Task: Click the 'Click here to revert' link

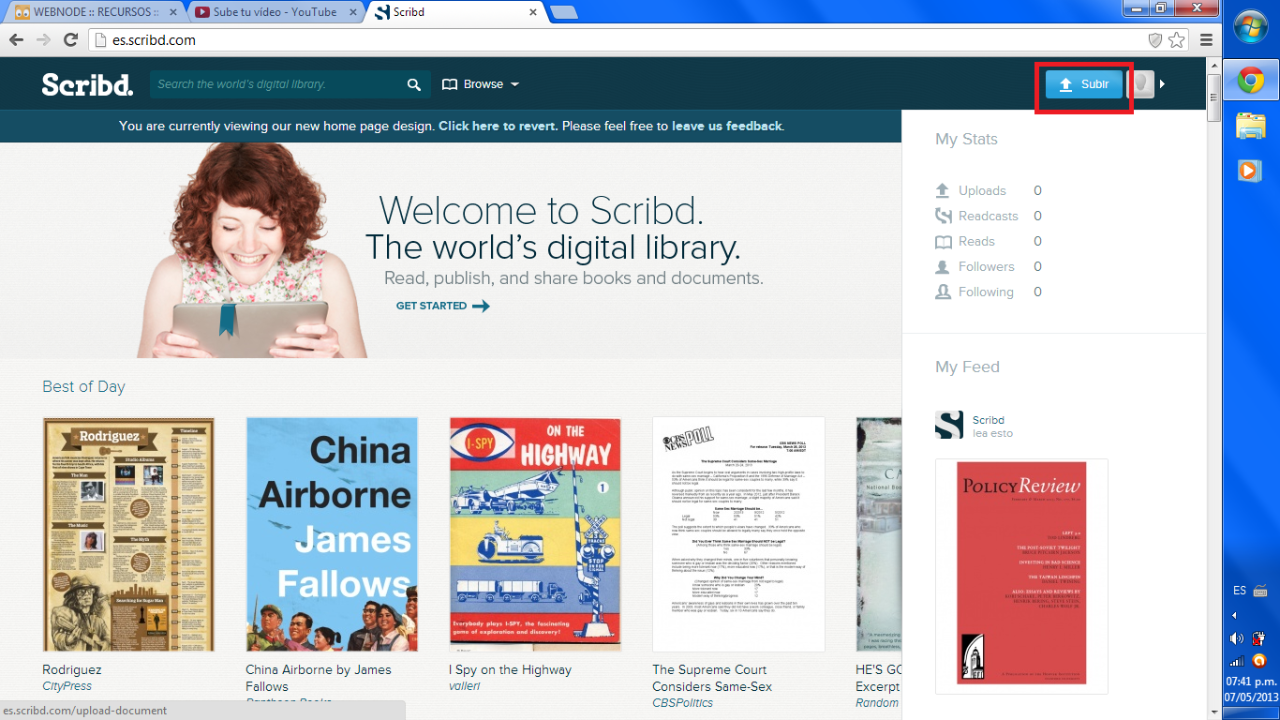Action: pyautogui.click(x=497, y=126)
